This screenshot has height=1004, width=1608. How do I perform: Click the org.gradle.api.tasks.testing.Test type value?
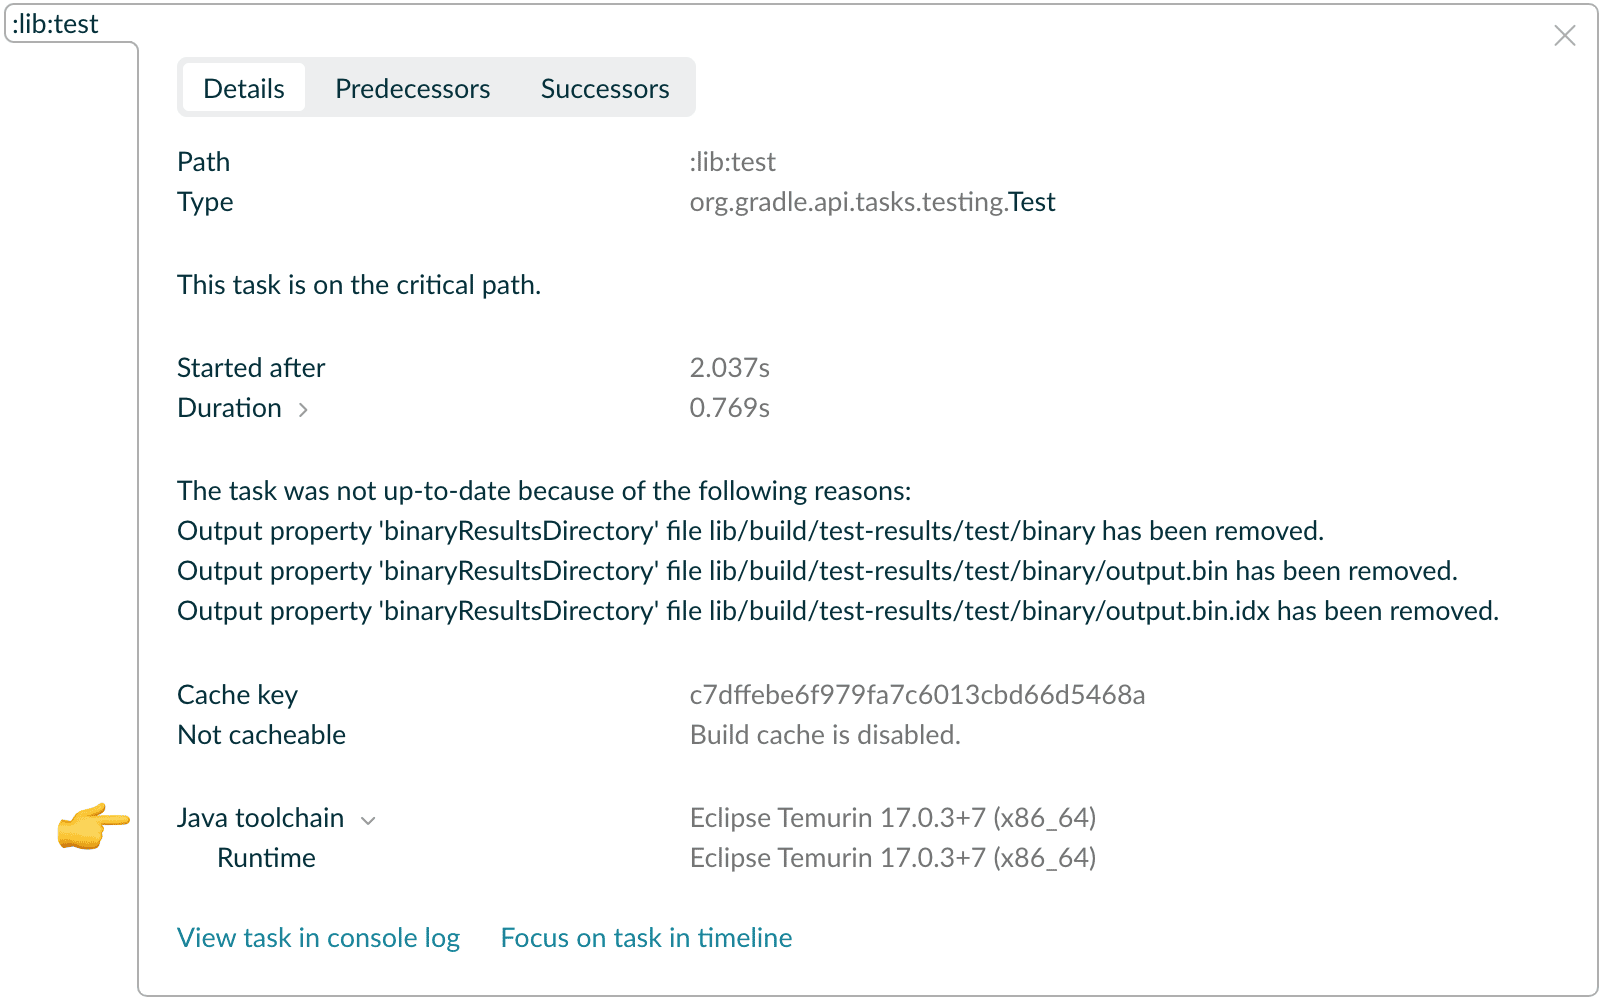point(872,202)
